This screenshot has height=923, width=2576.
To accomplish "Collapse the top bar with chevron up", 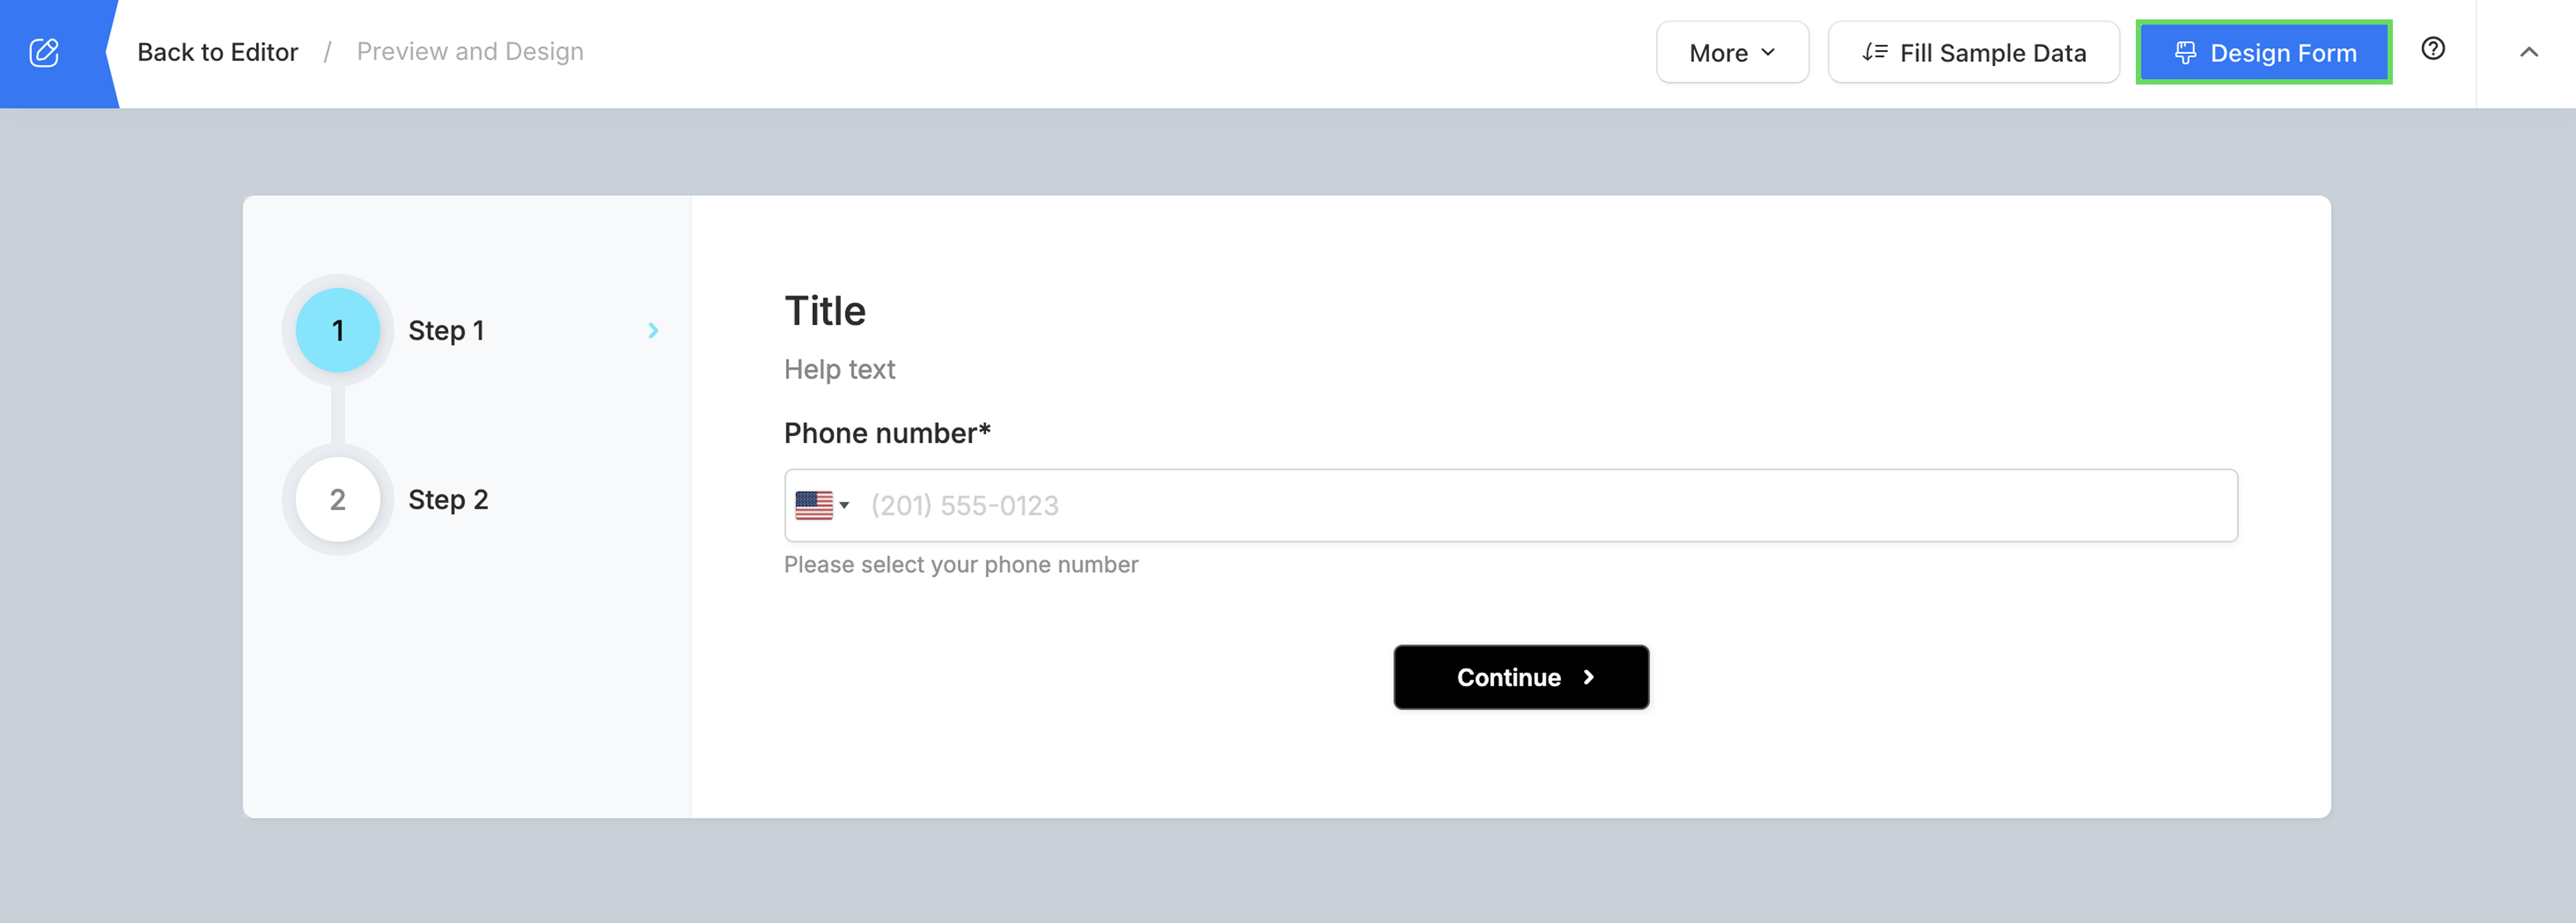I will click(x=2528, y=52).
